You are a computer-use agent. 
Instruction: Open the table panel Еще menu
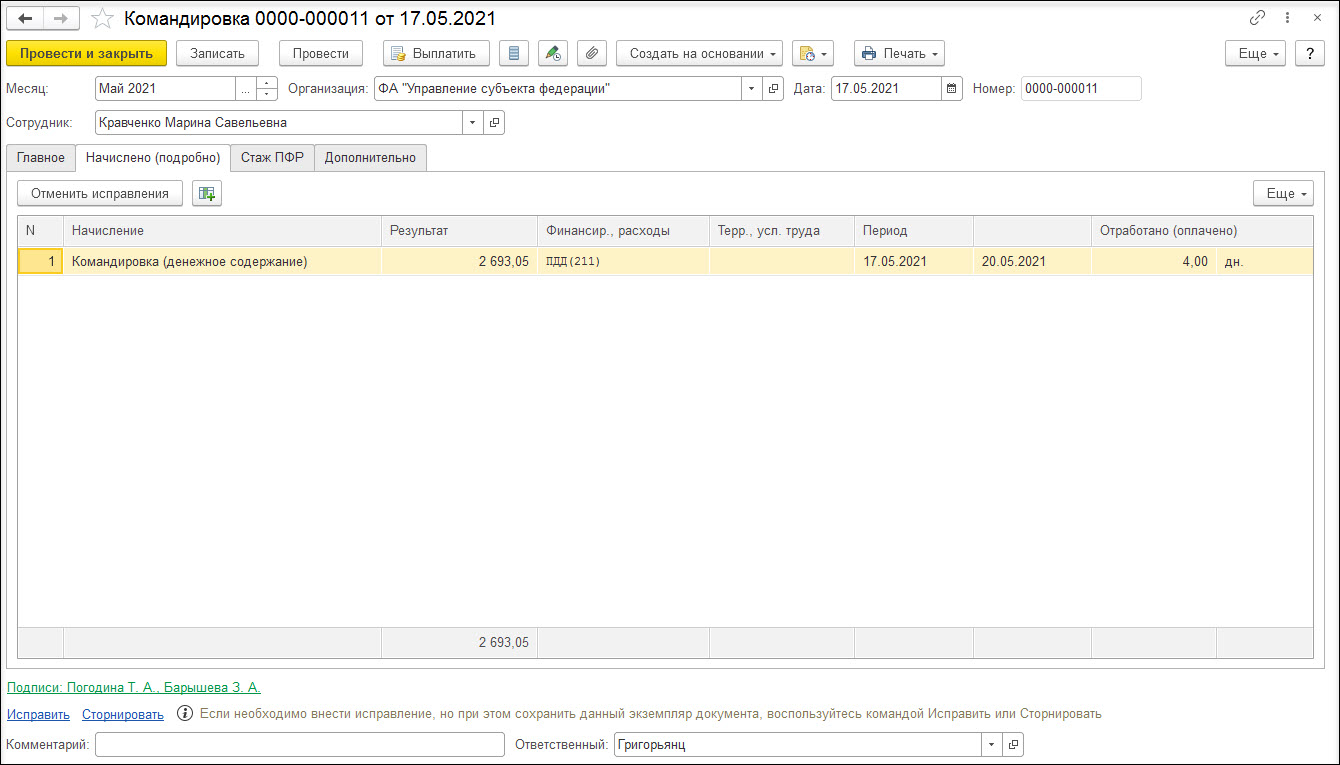click(x=1283, y=193)
